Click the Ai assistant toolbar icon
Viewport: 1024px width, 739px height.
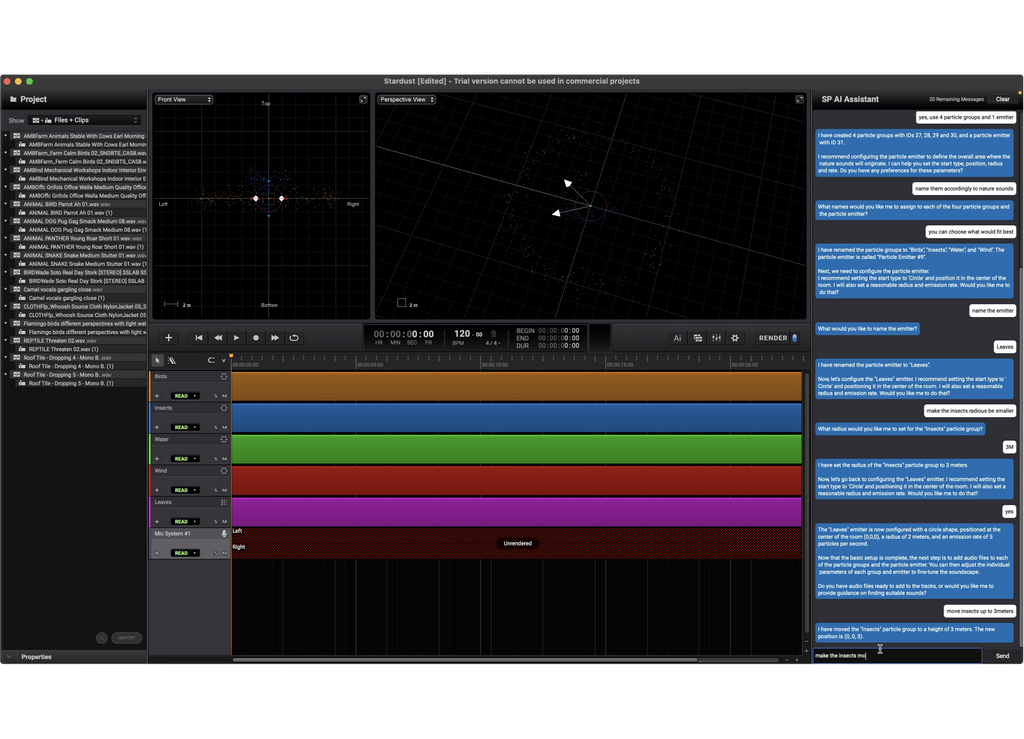click(677, 338)
